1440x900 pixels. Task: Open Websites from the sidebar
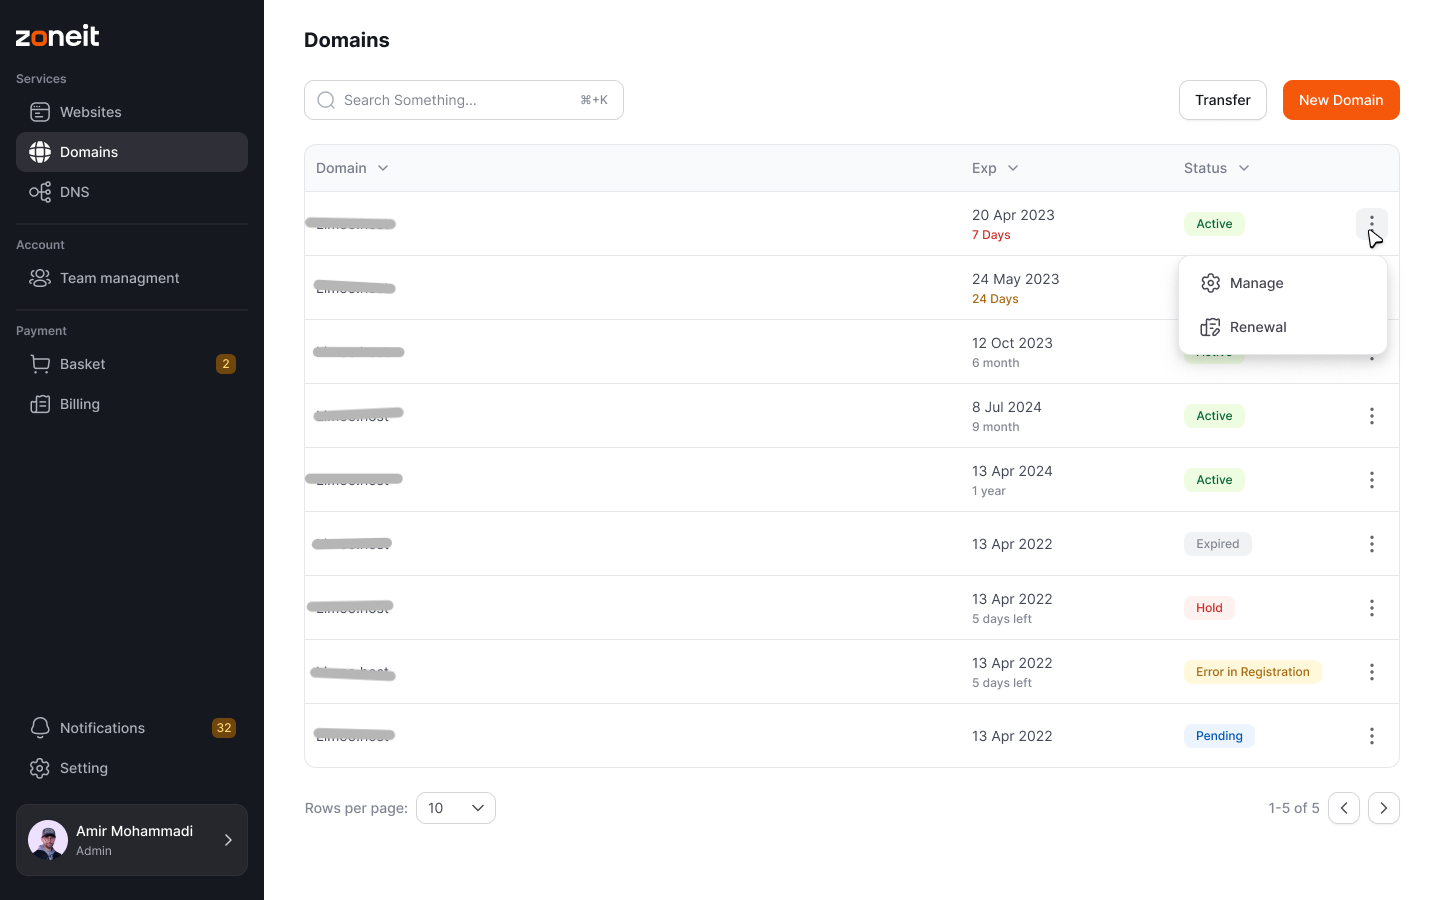tap(132, 112)
